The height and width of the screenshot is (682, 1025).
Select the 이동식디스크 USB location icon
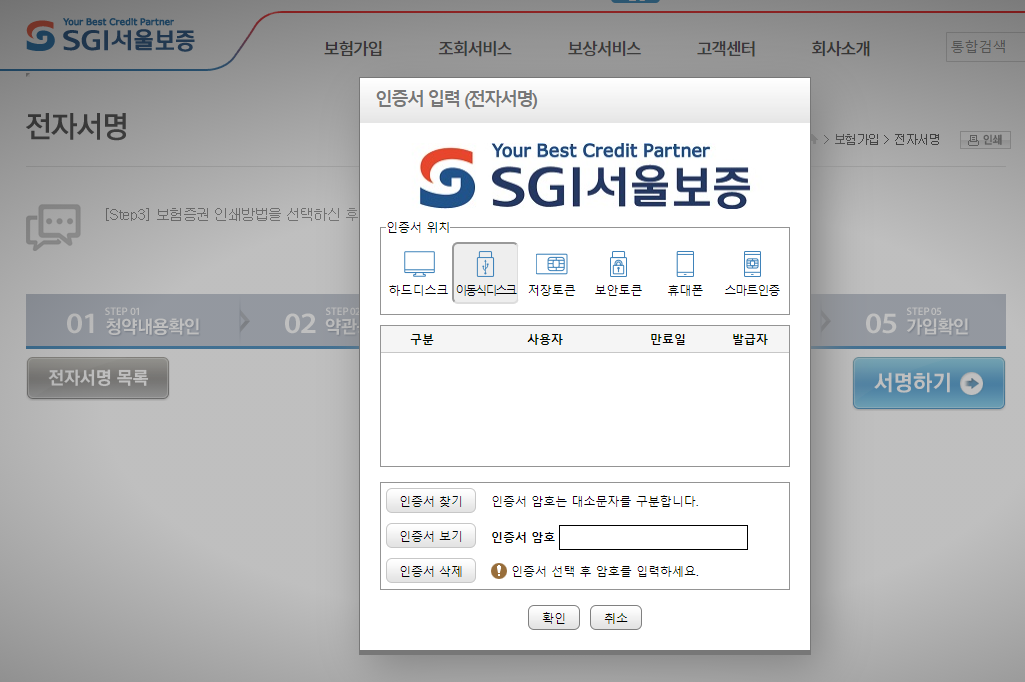(x=485, y=273)
